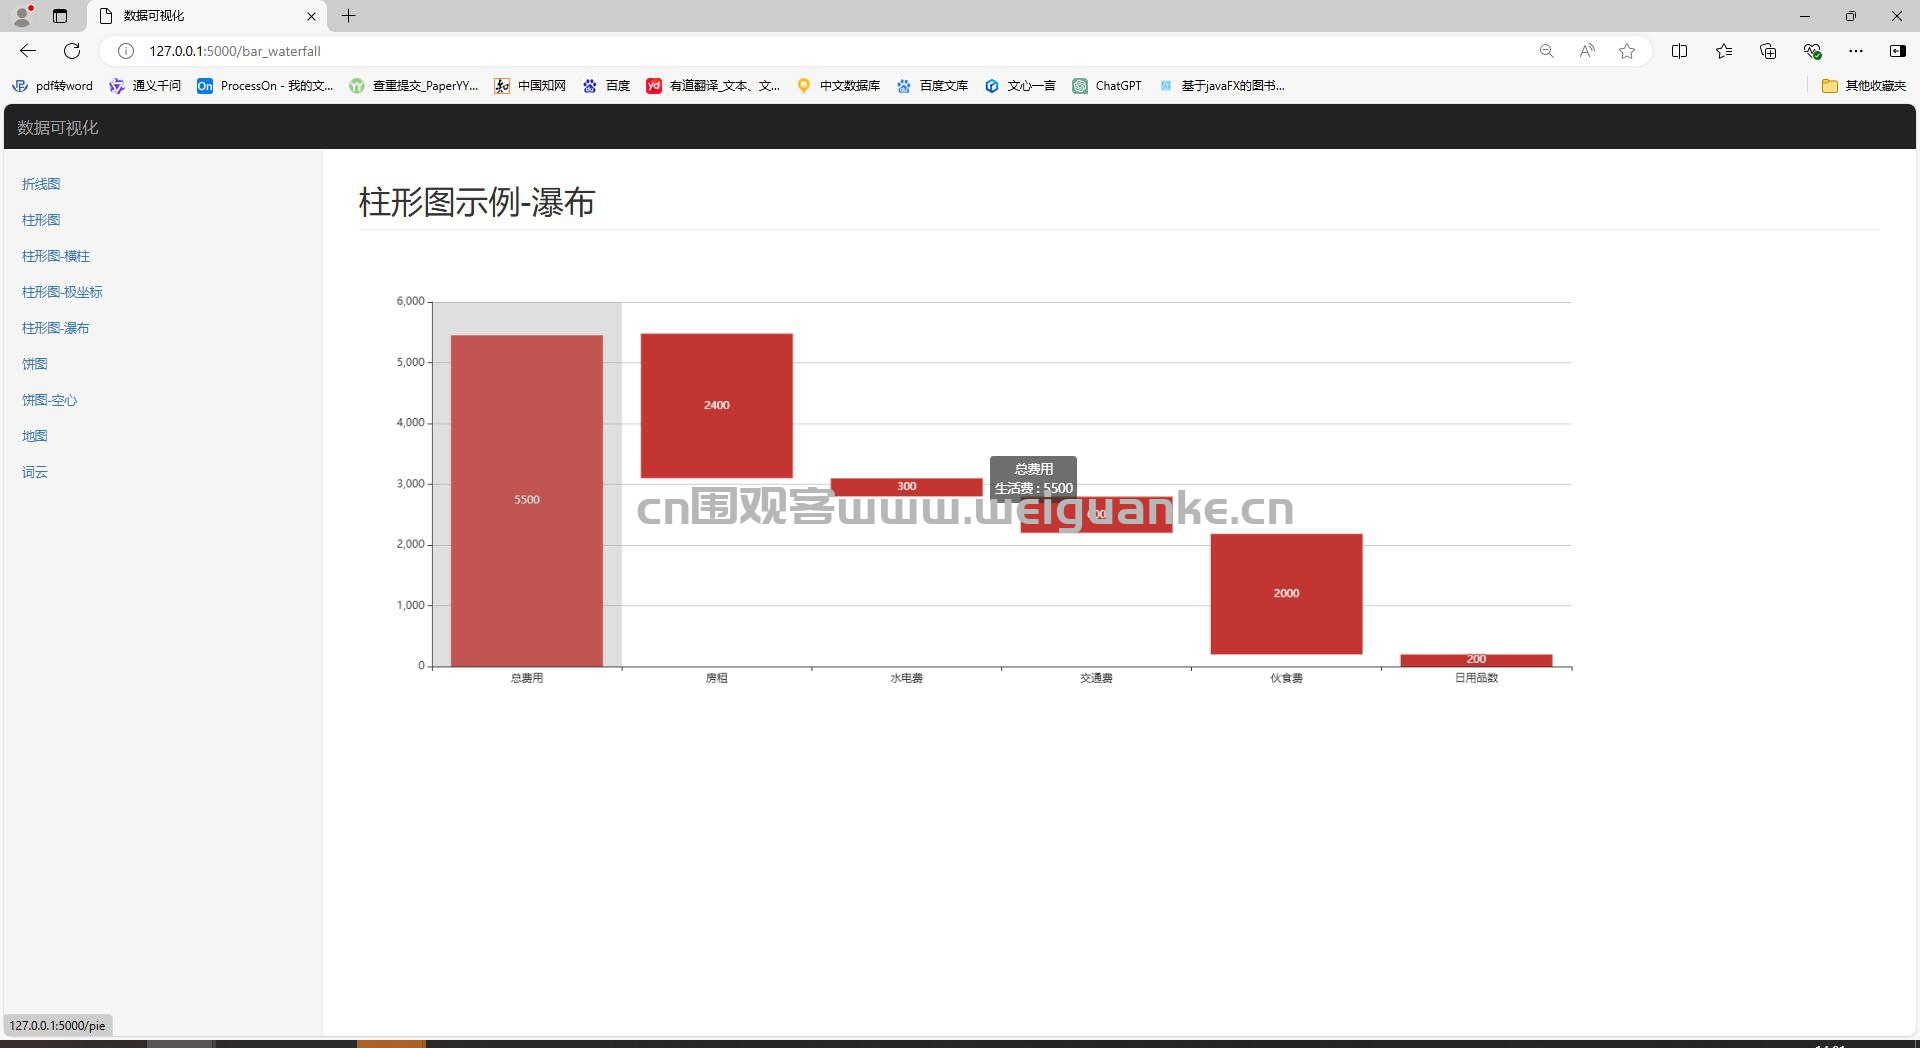The width and height of the screenshot is (1920, 1048).
Task: Open the ChatGPT bookmark
Action: pos(1107,86)
